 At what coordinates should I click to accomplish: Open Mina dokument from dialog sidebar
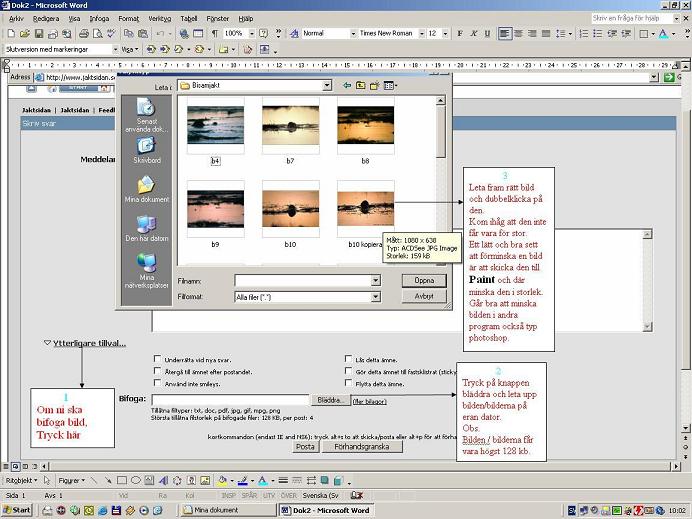pyautogui.click(x=146, y=185)
